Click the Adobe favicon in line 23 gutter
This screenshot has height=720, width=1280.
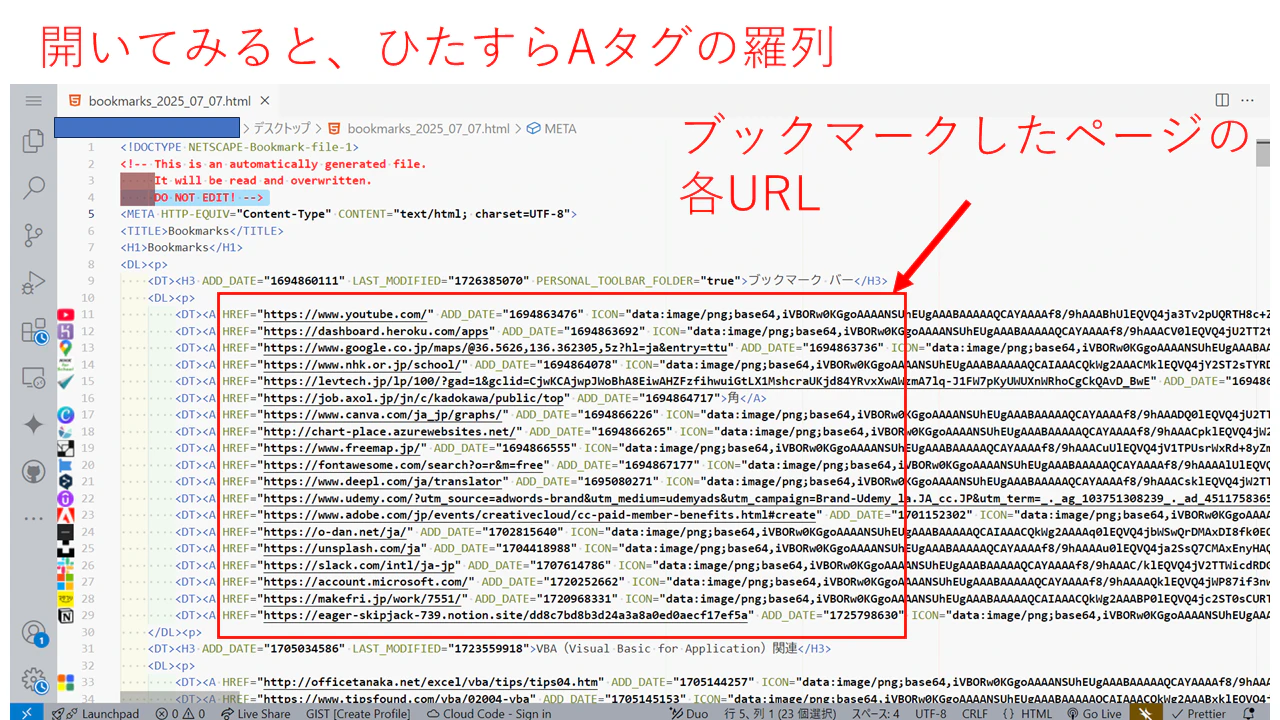point(66,515)
